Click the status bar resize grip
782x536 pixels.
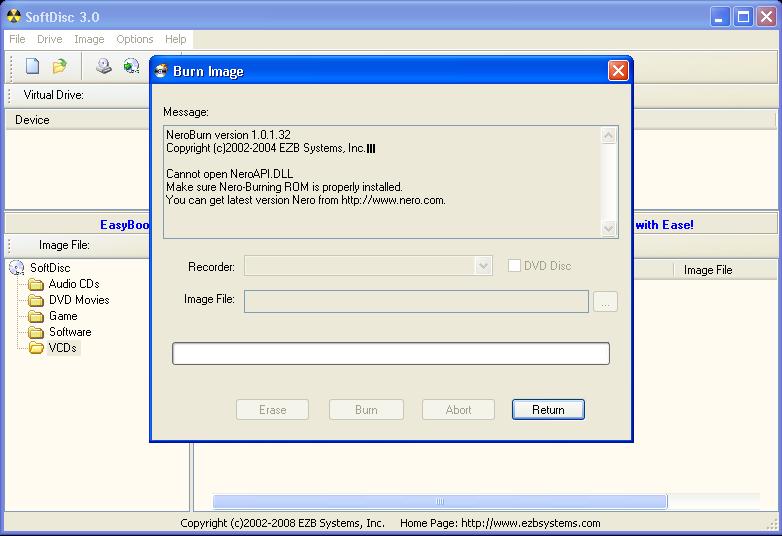coord(772,524)
